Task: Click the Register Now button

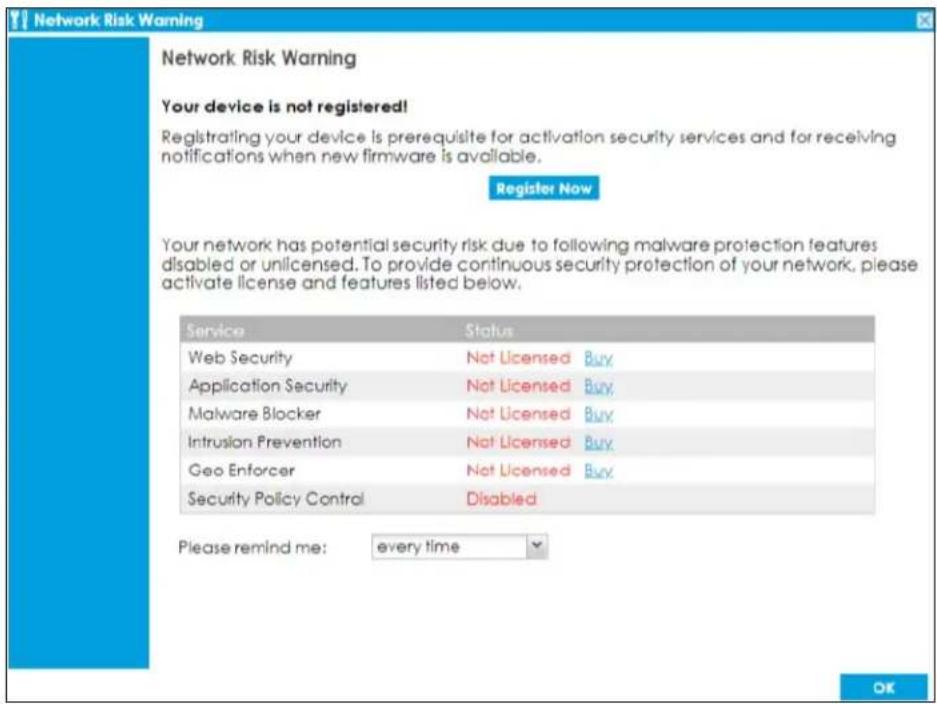Action: pos(543,188)
